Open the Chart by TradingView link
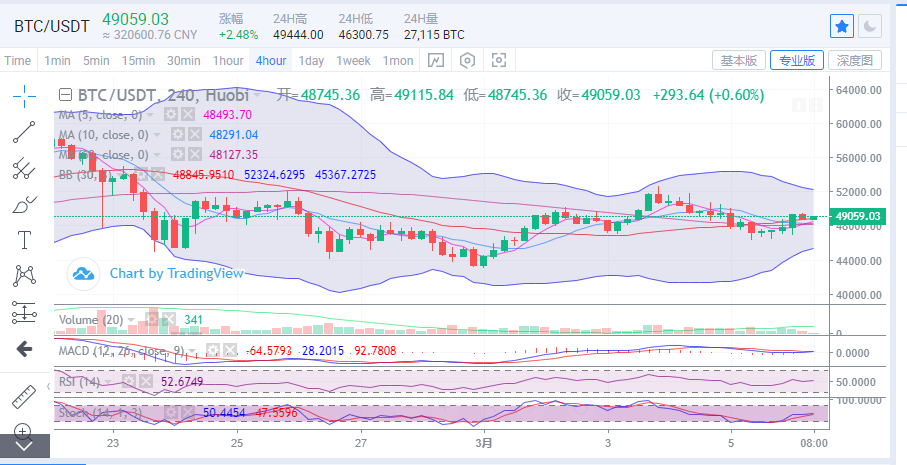 click(x=176, y=273)
